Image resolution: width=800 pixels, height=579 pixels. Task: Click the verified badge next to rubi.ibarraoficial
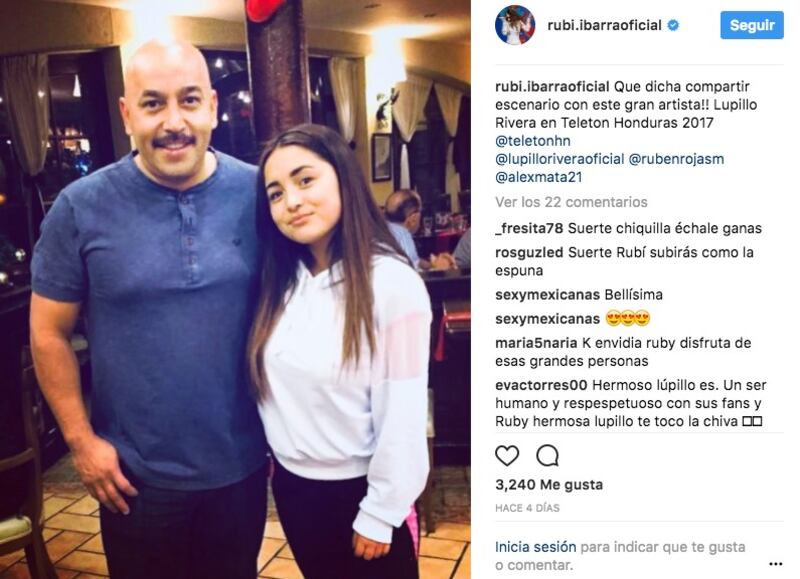pos(673,25)
